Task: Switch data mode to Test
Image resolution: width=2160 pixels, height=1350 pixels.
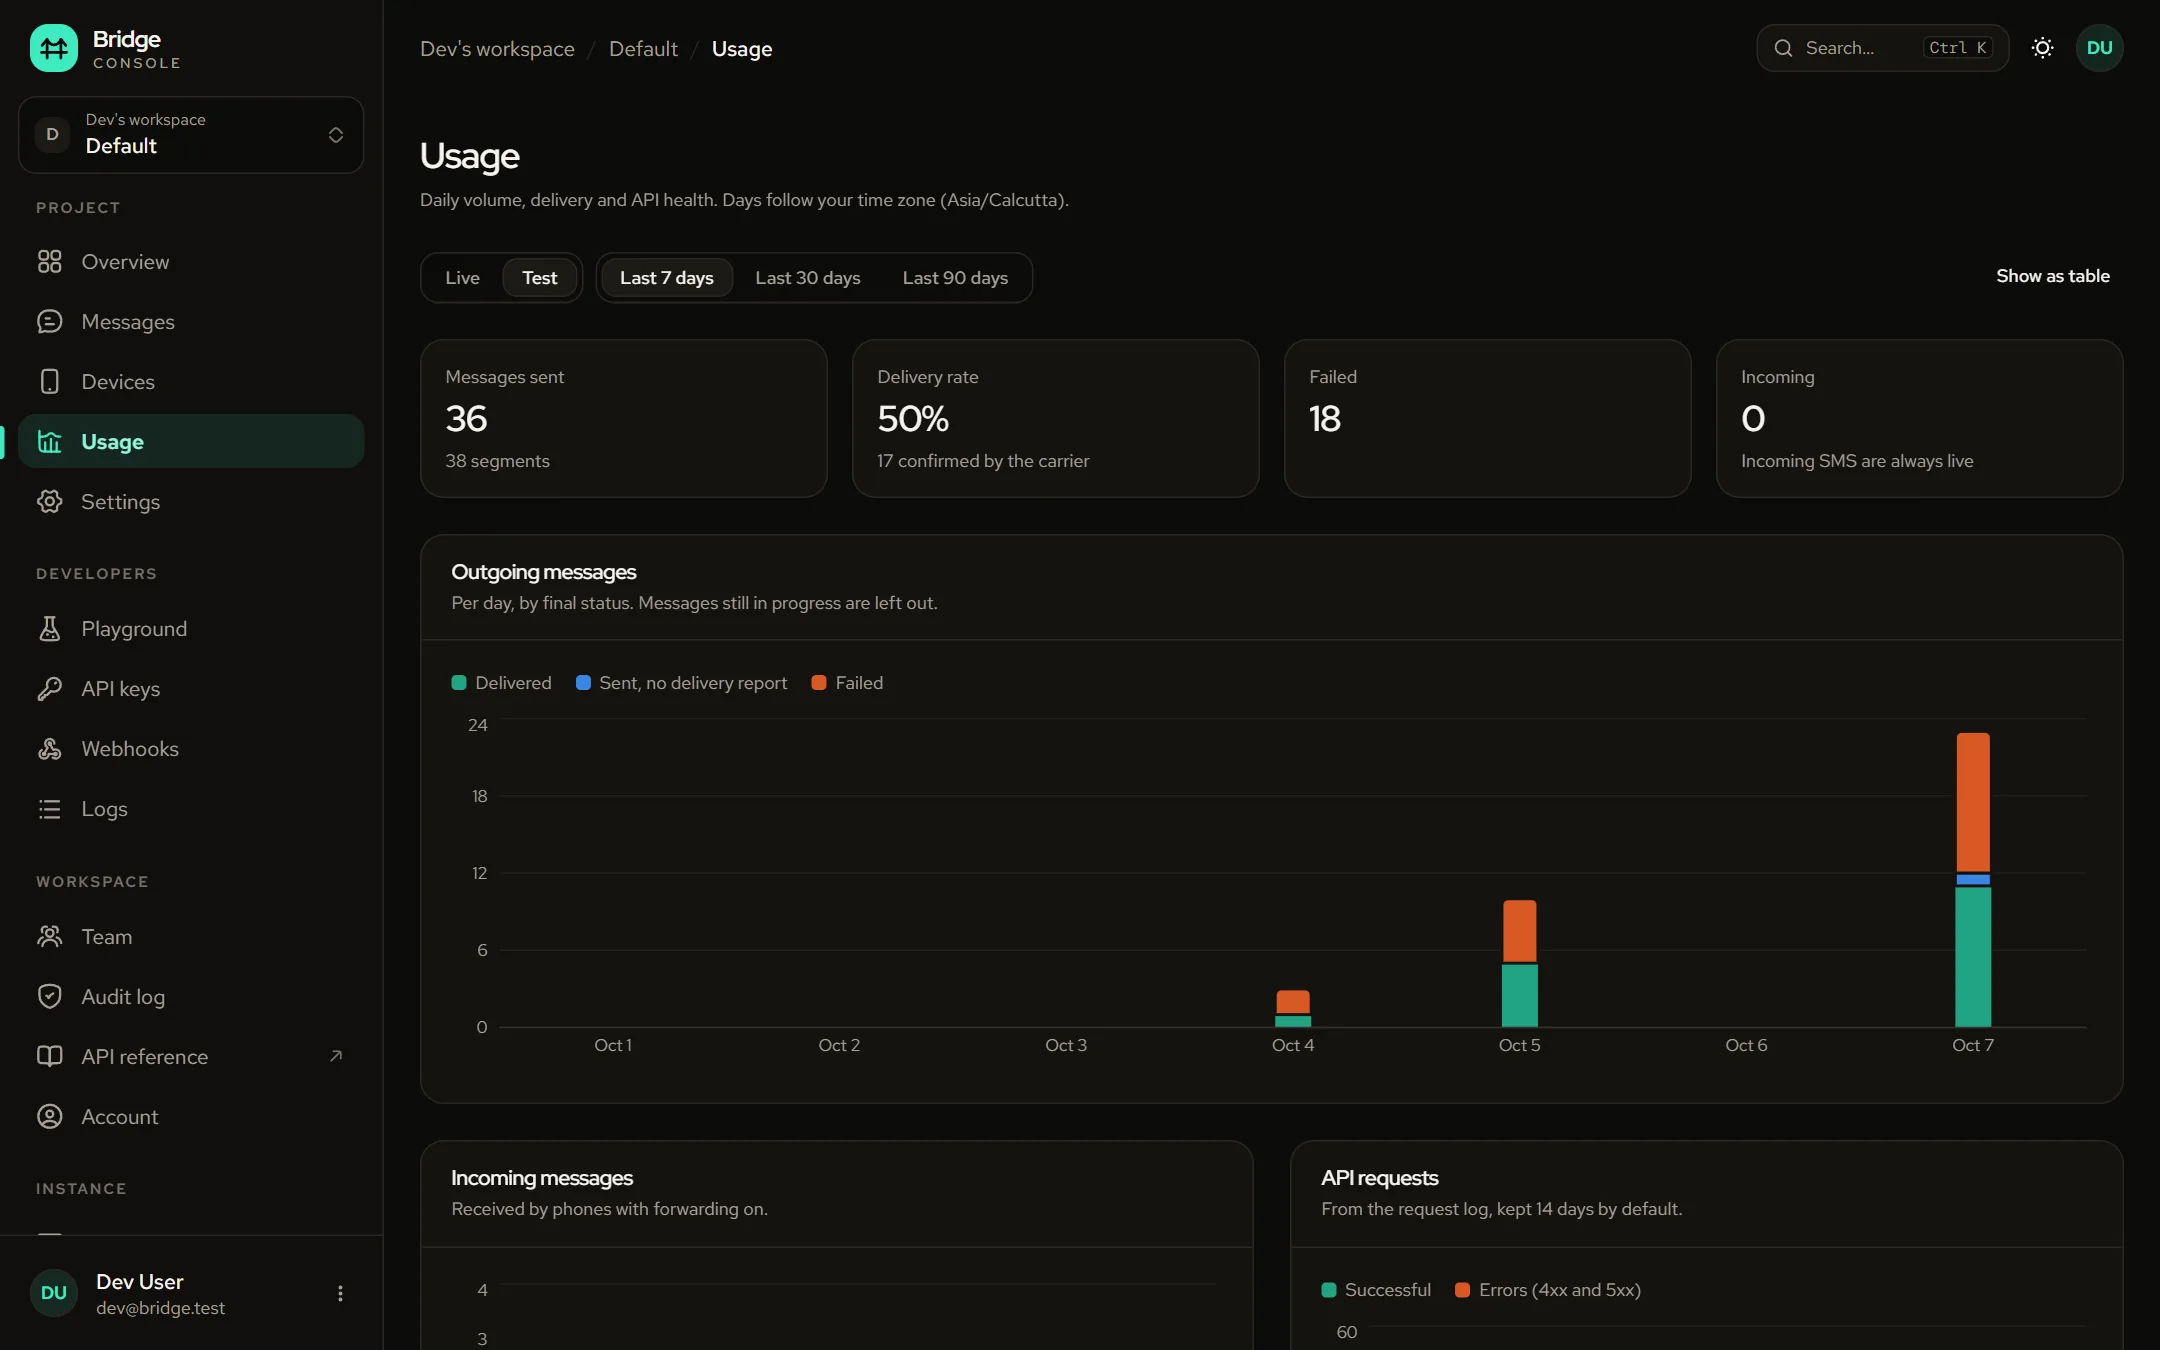Action: pyautogui.click(x=540, y=278)
